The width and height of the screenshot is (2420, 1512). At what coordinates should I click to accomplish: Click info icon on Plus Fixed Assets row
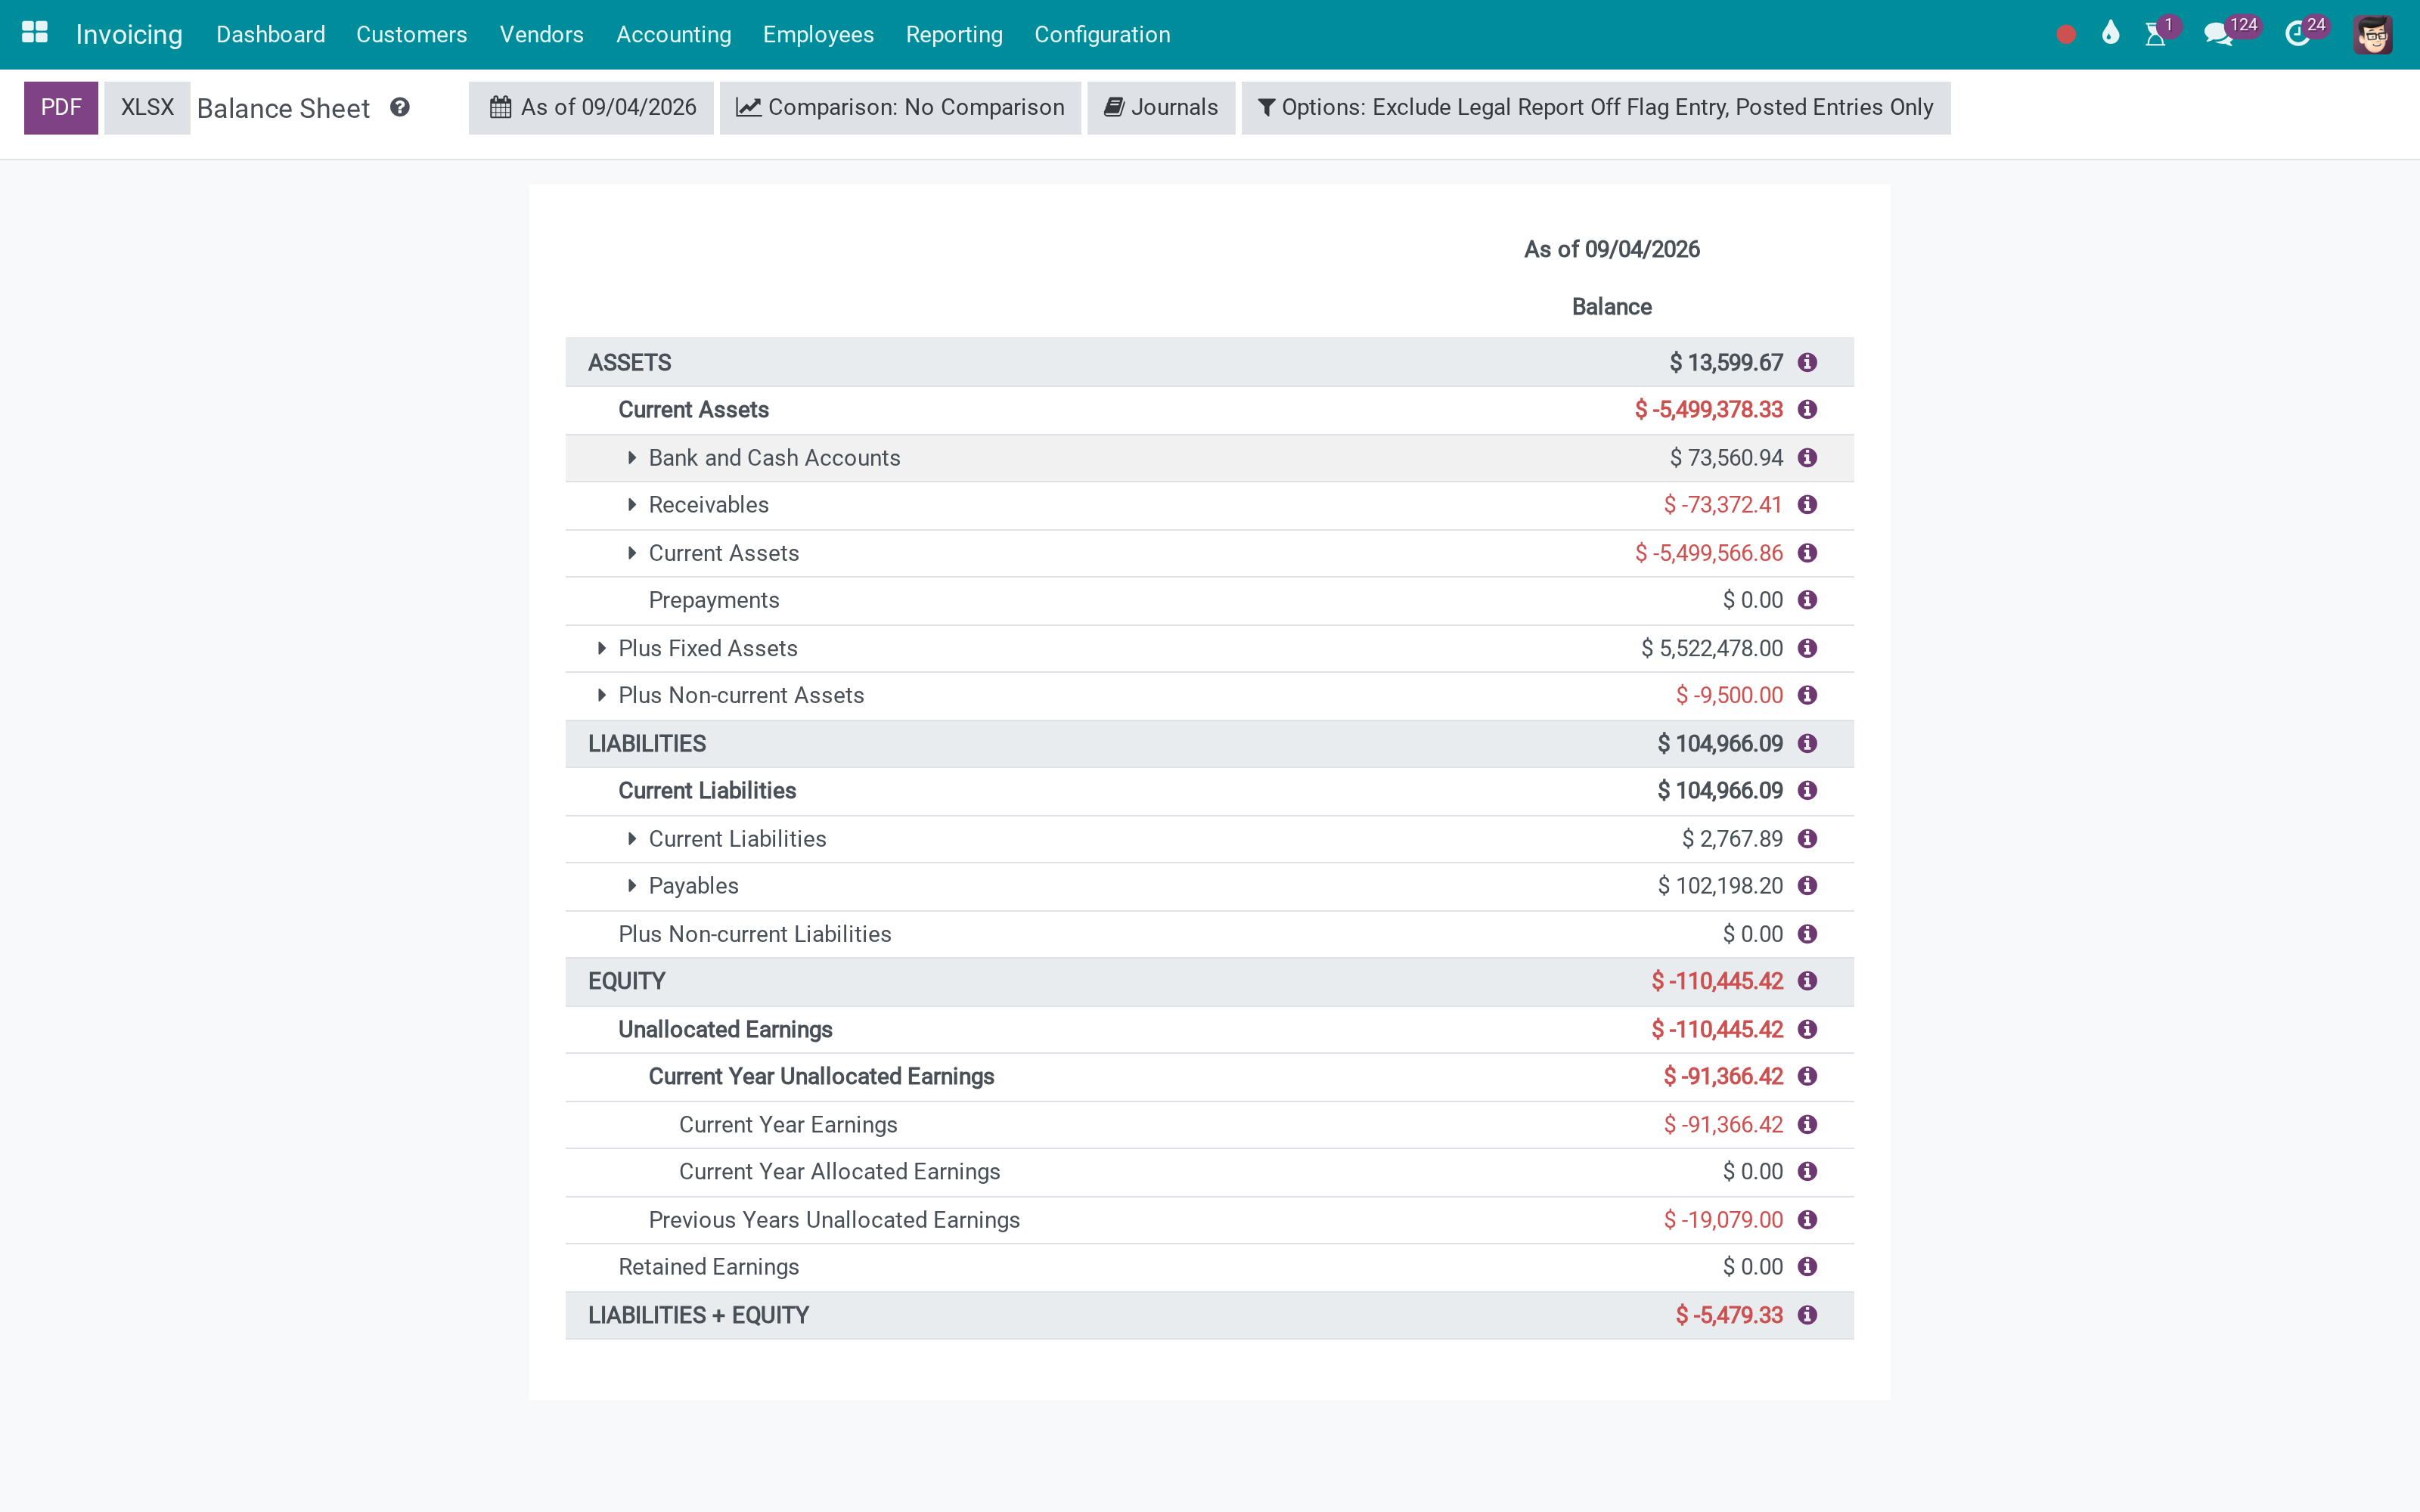(1807, 648)
